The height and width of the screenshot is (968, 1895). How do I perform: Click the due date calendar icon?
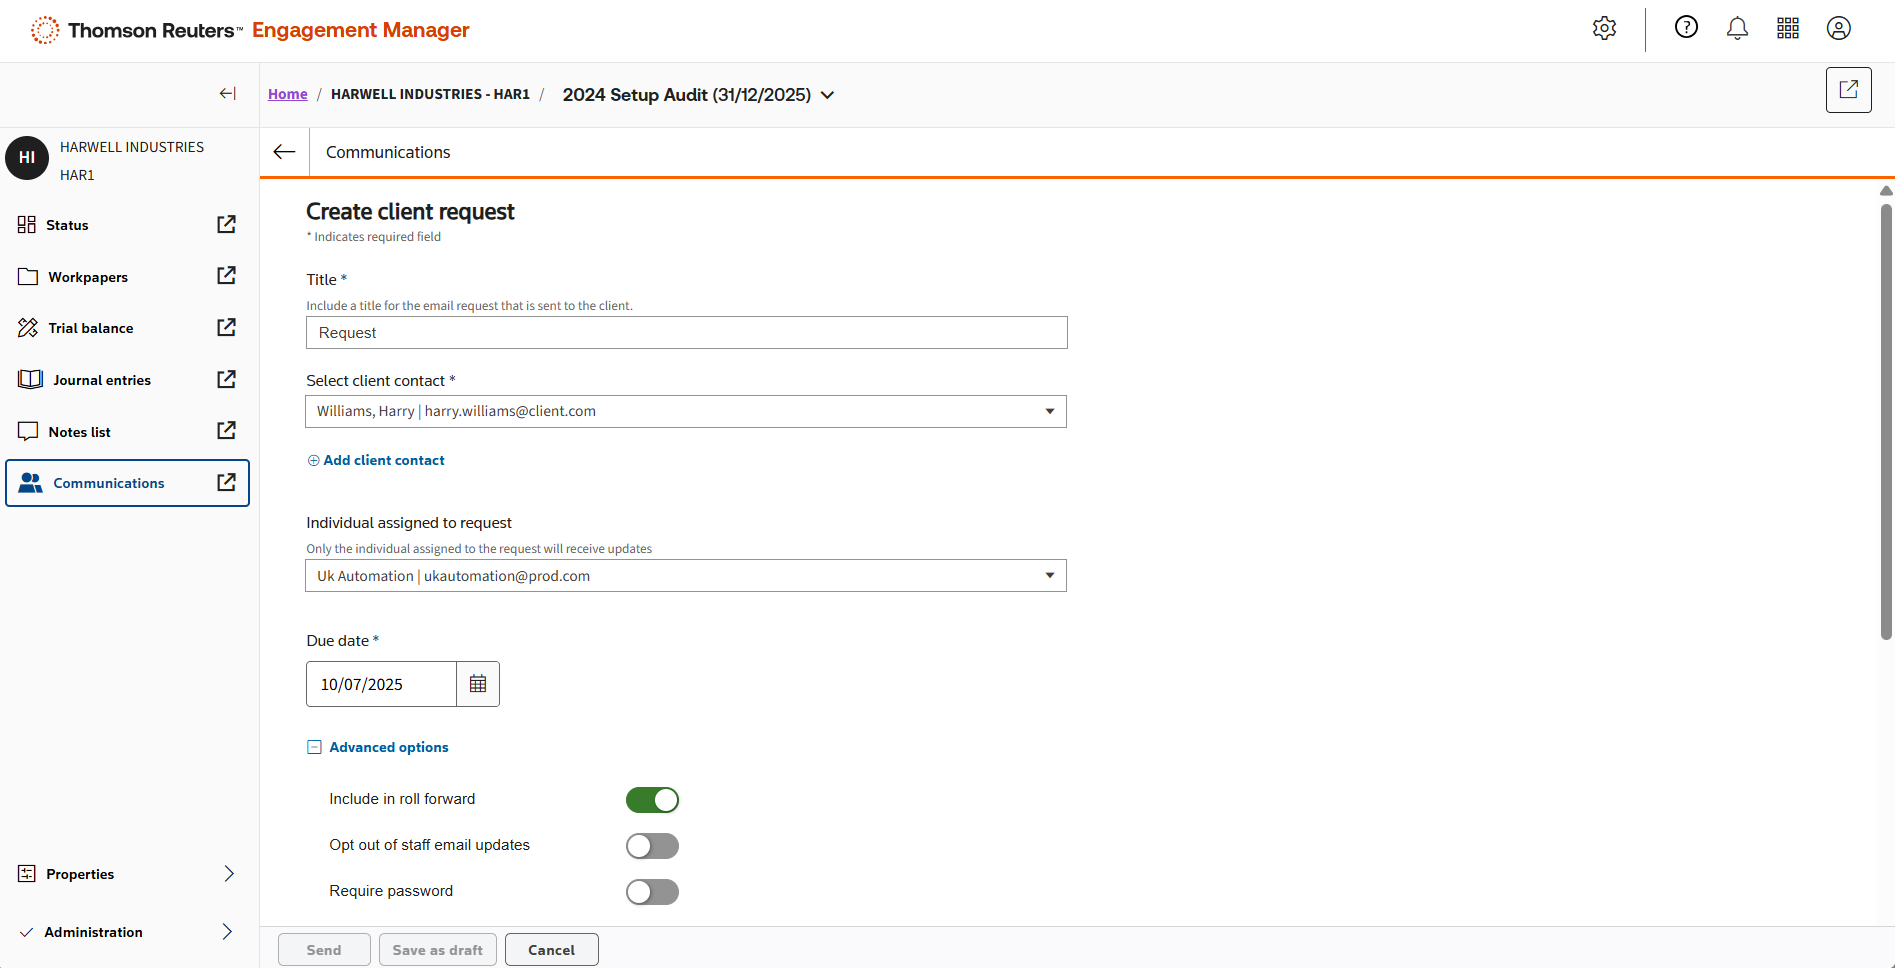pyautogui.click(x=478, y=684)
